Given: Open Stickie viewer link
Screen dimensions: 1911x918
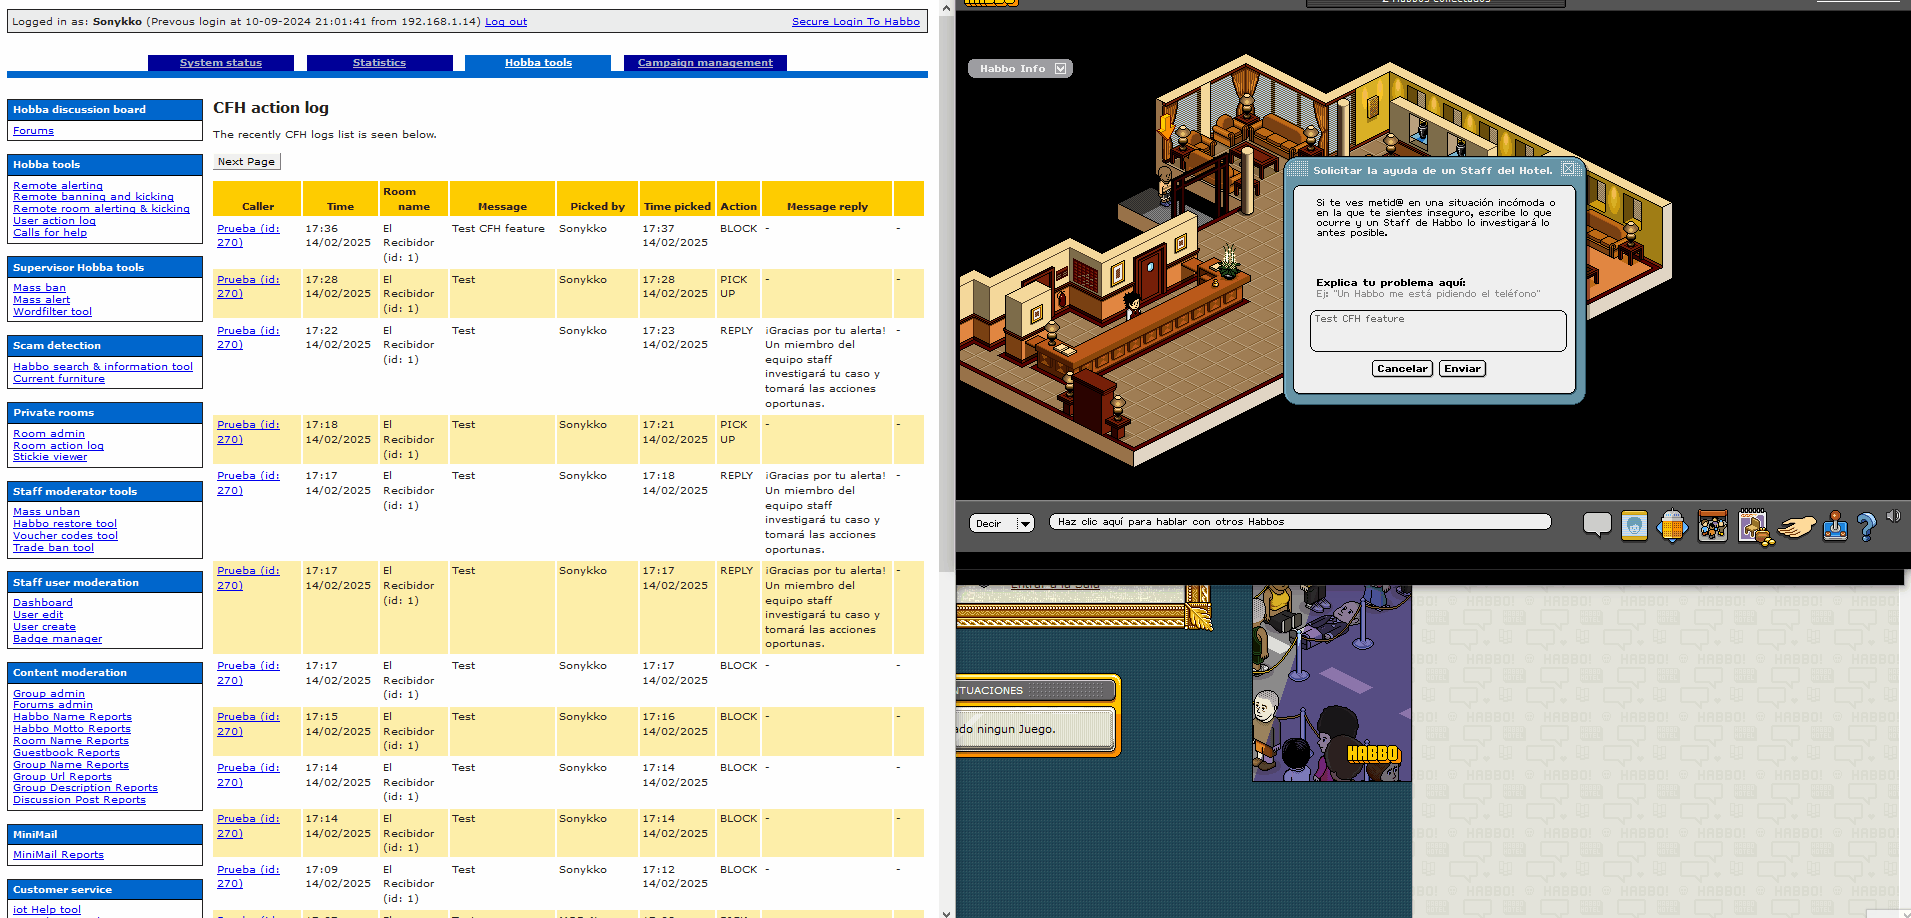Looking at the screenshot, I should (x=50, y=457).
